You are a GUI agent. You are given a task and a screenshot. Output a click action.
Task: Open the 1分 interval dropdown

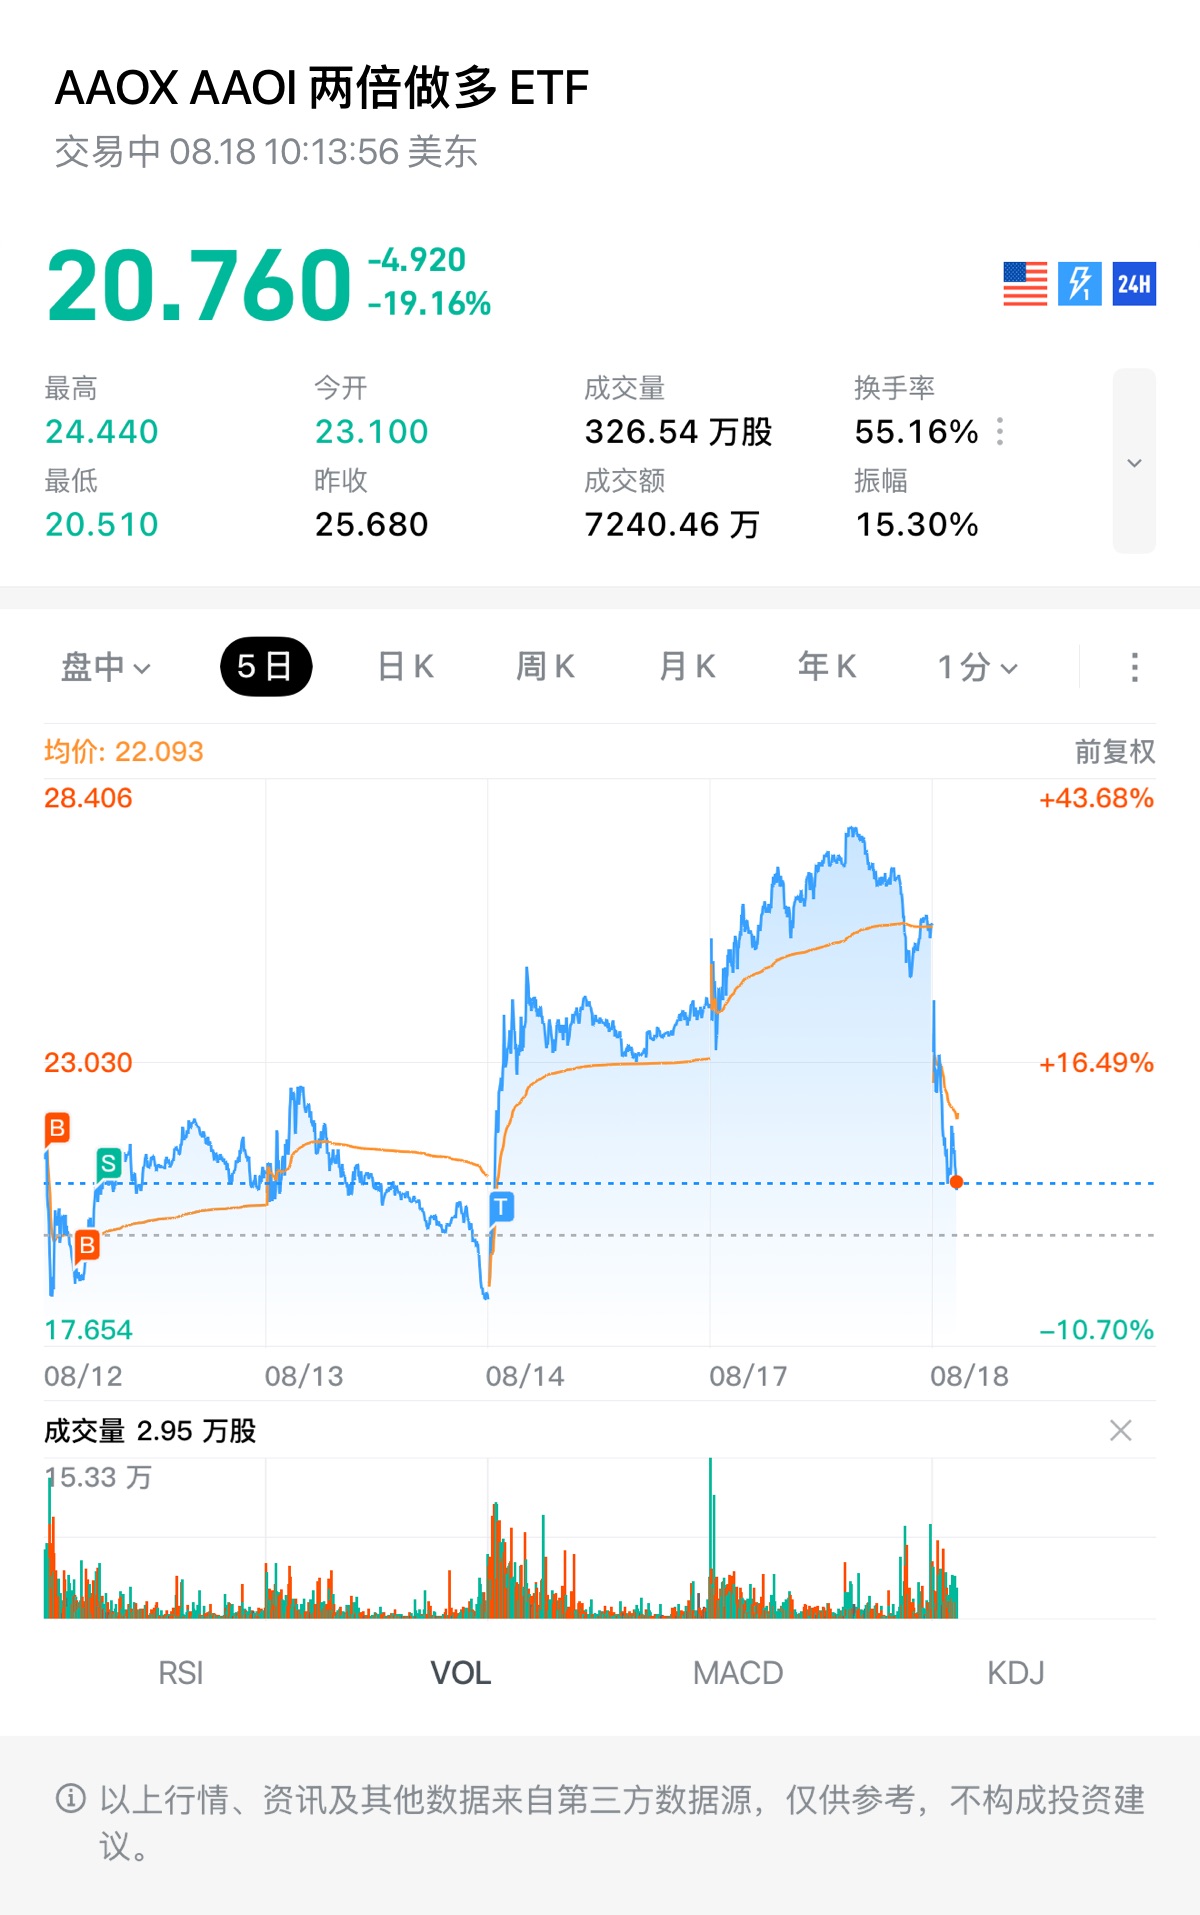click(x=977, y=667)
